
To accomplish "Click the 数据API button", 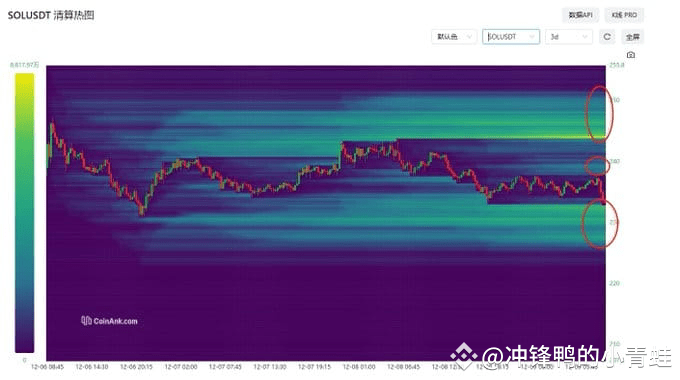I will (x=580, y=15).
